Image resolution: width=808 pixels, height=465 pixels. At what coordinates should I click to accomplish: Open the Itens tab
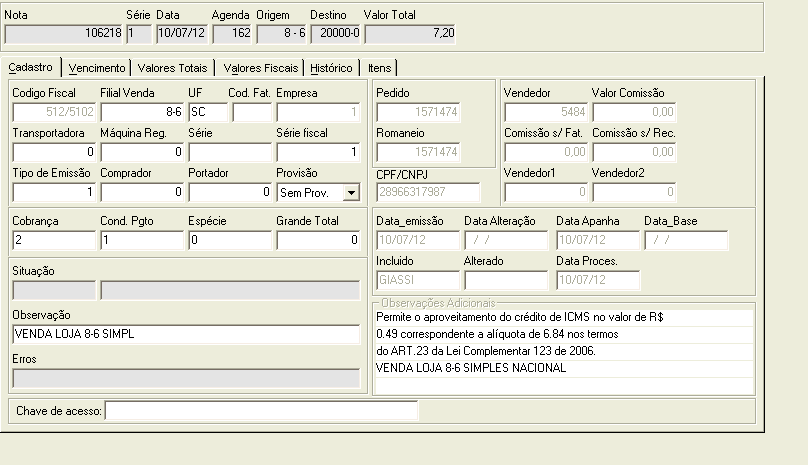click(x=379, y=68)
